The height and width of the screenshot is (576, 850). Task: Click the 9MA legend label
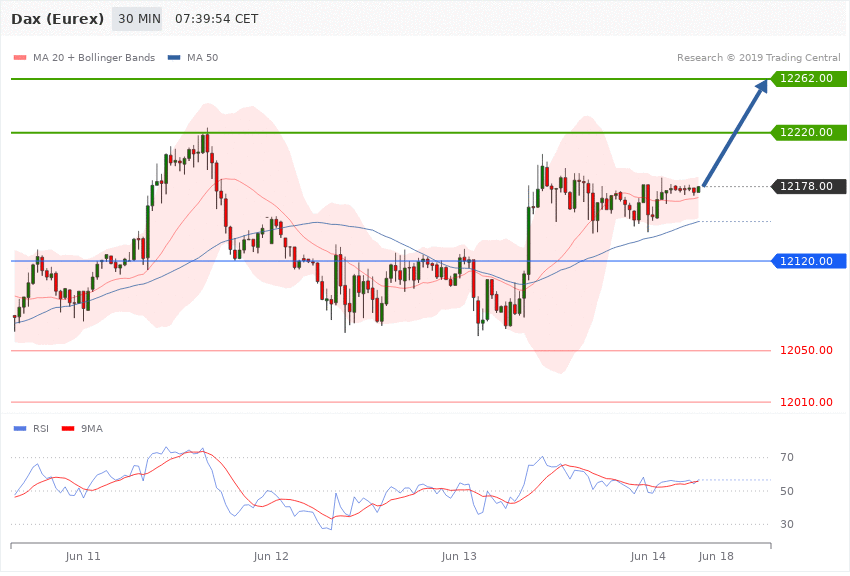pyautogui.click(x=92, y=429)
